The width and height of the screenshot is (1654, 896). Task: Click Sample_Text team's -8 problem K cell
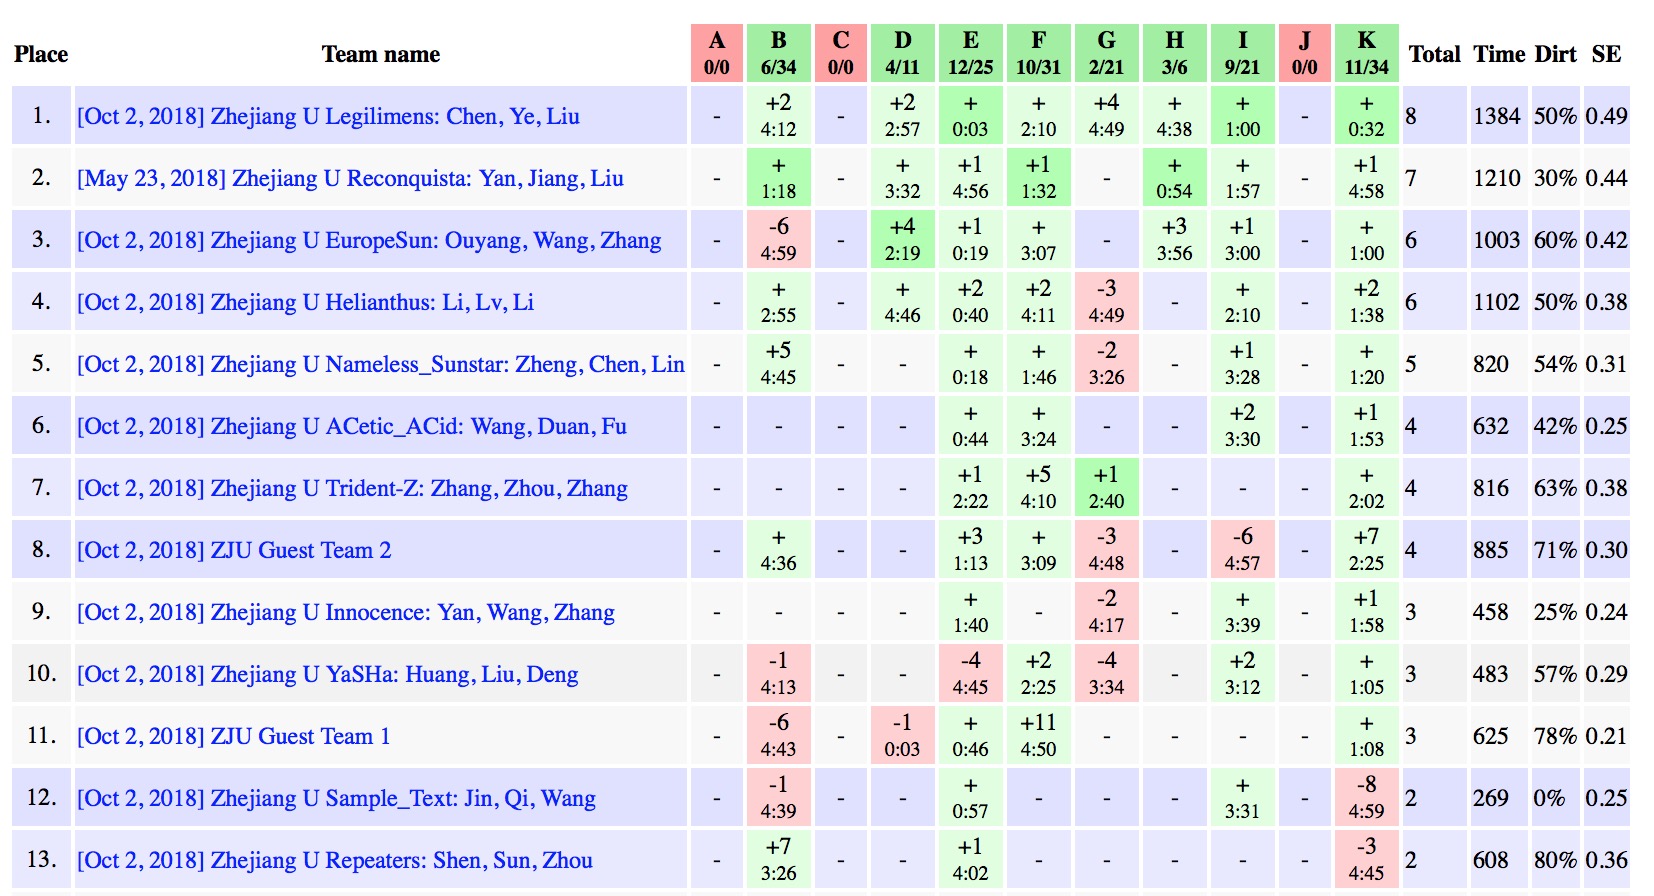1366,798
